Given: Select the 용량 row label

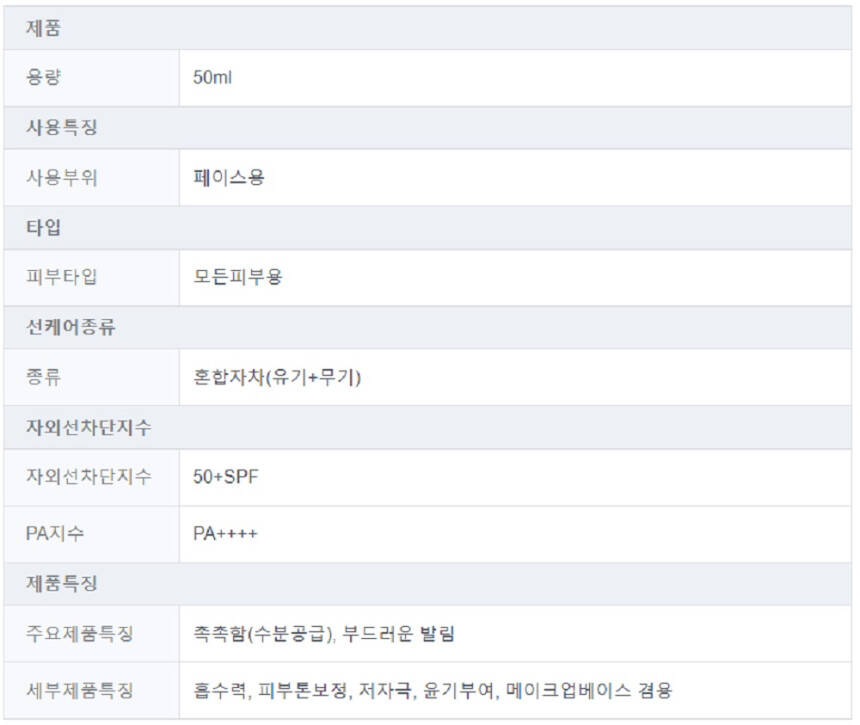Looking at the screenshot, I should pos(43,78).
